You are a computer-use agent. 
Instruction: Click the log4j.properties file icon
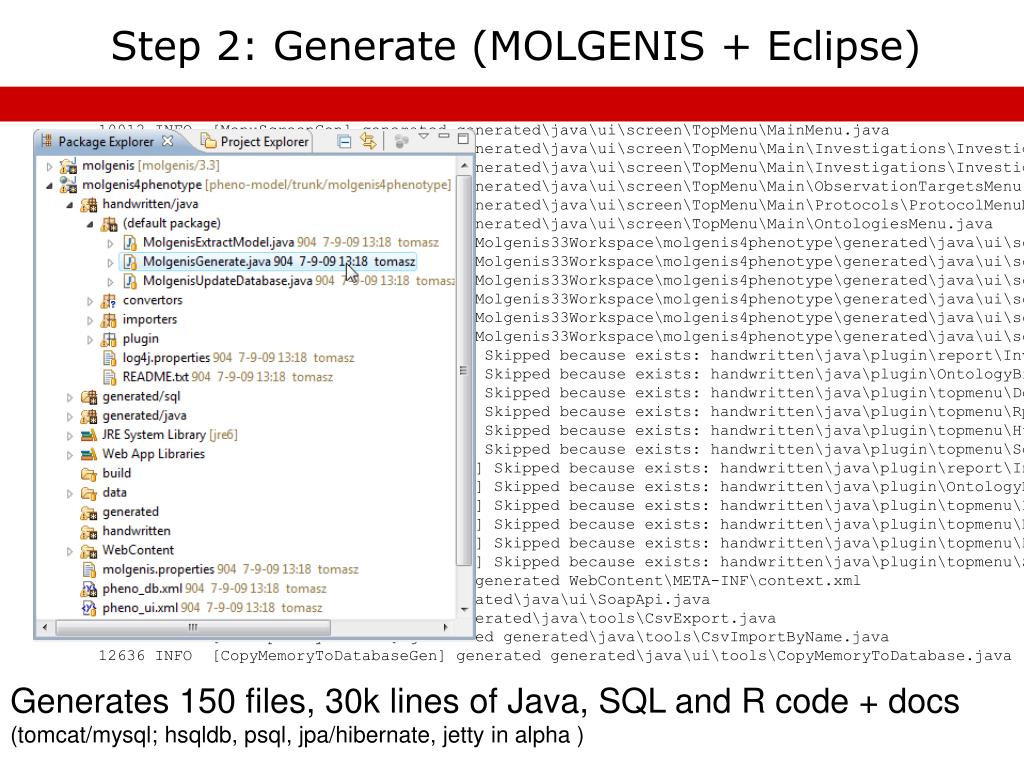click(110, 358)
